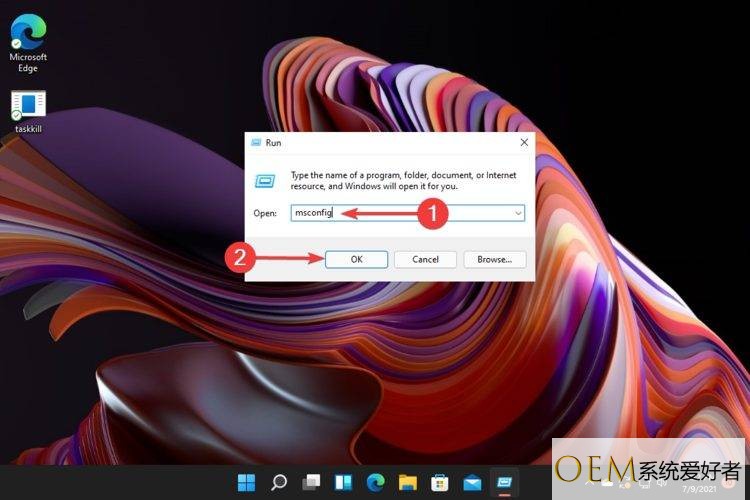Screen dimensions: 750x500
Task: Open Microsoft Edge desktop shortcut
Action: (x=28, y=35)
